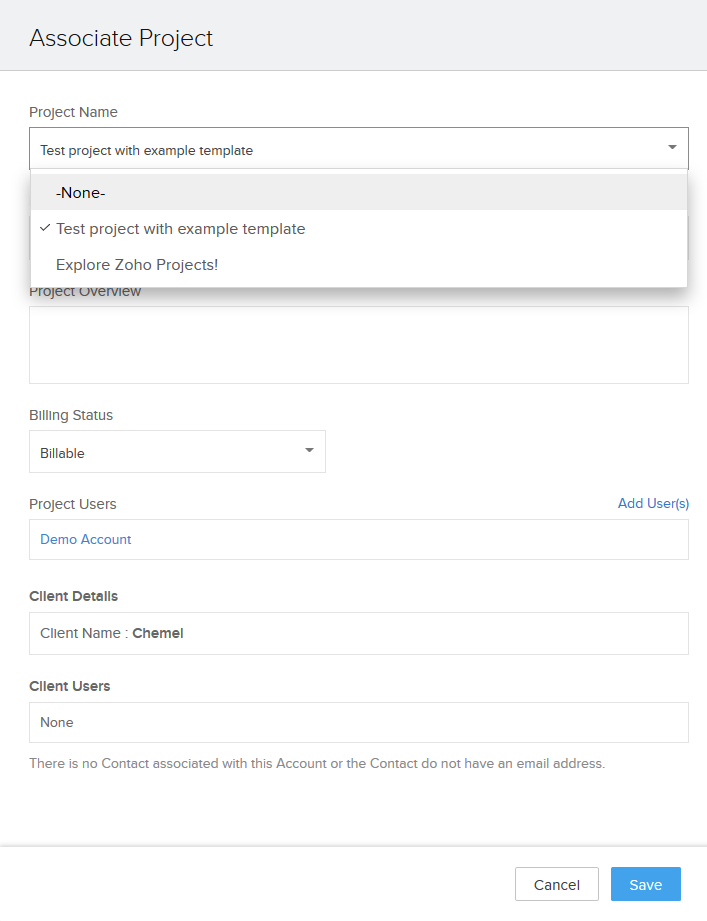Pick "Explore Zoho Projects!" from the list
The image size is (707, 921).
(137, 265)
